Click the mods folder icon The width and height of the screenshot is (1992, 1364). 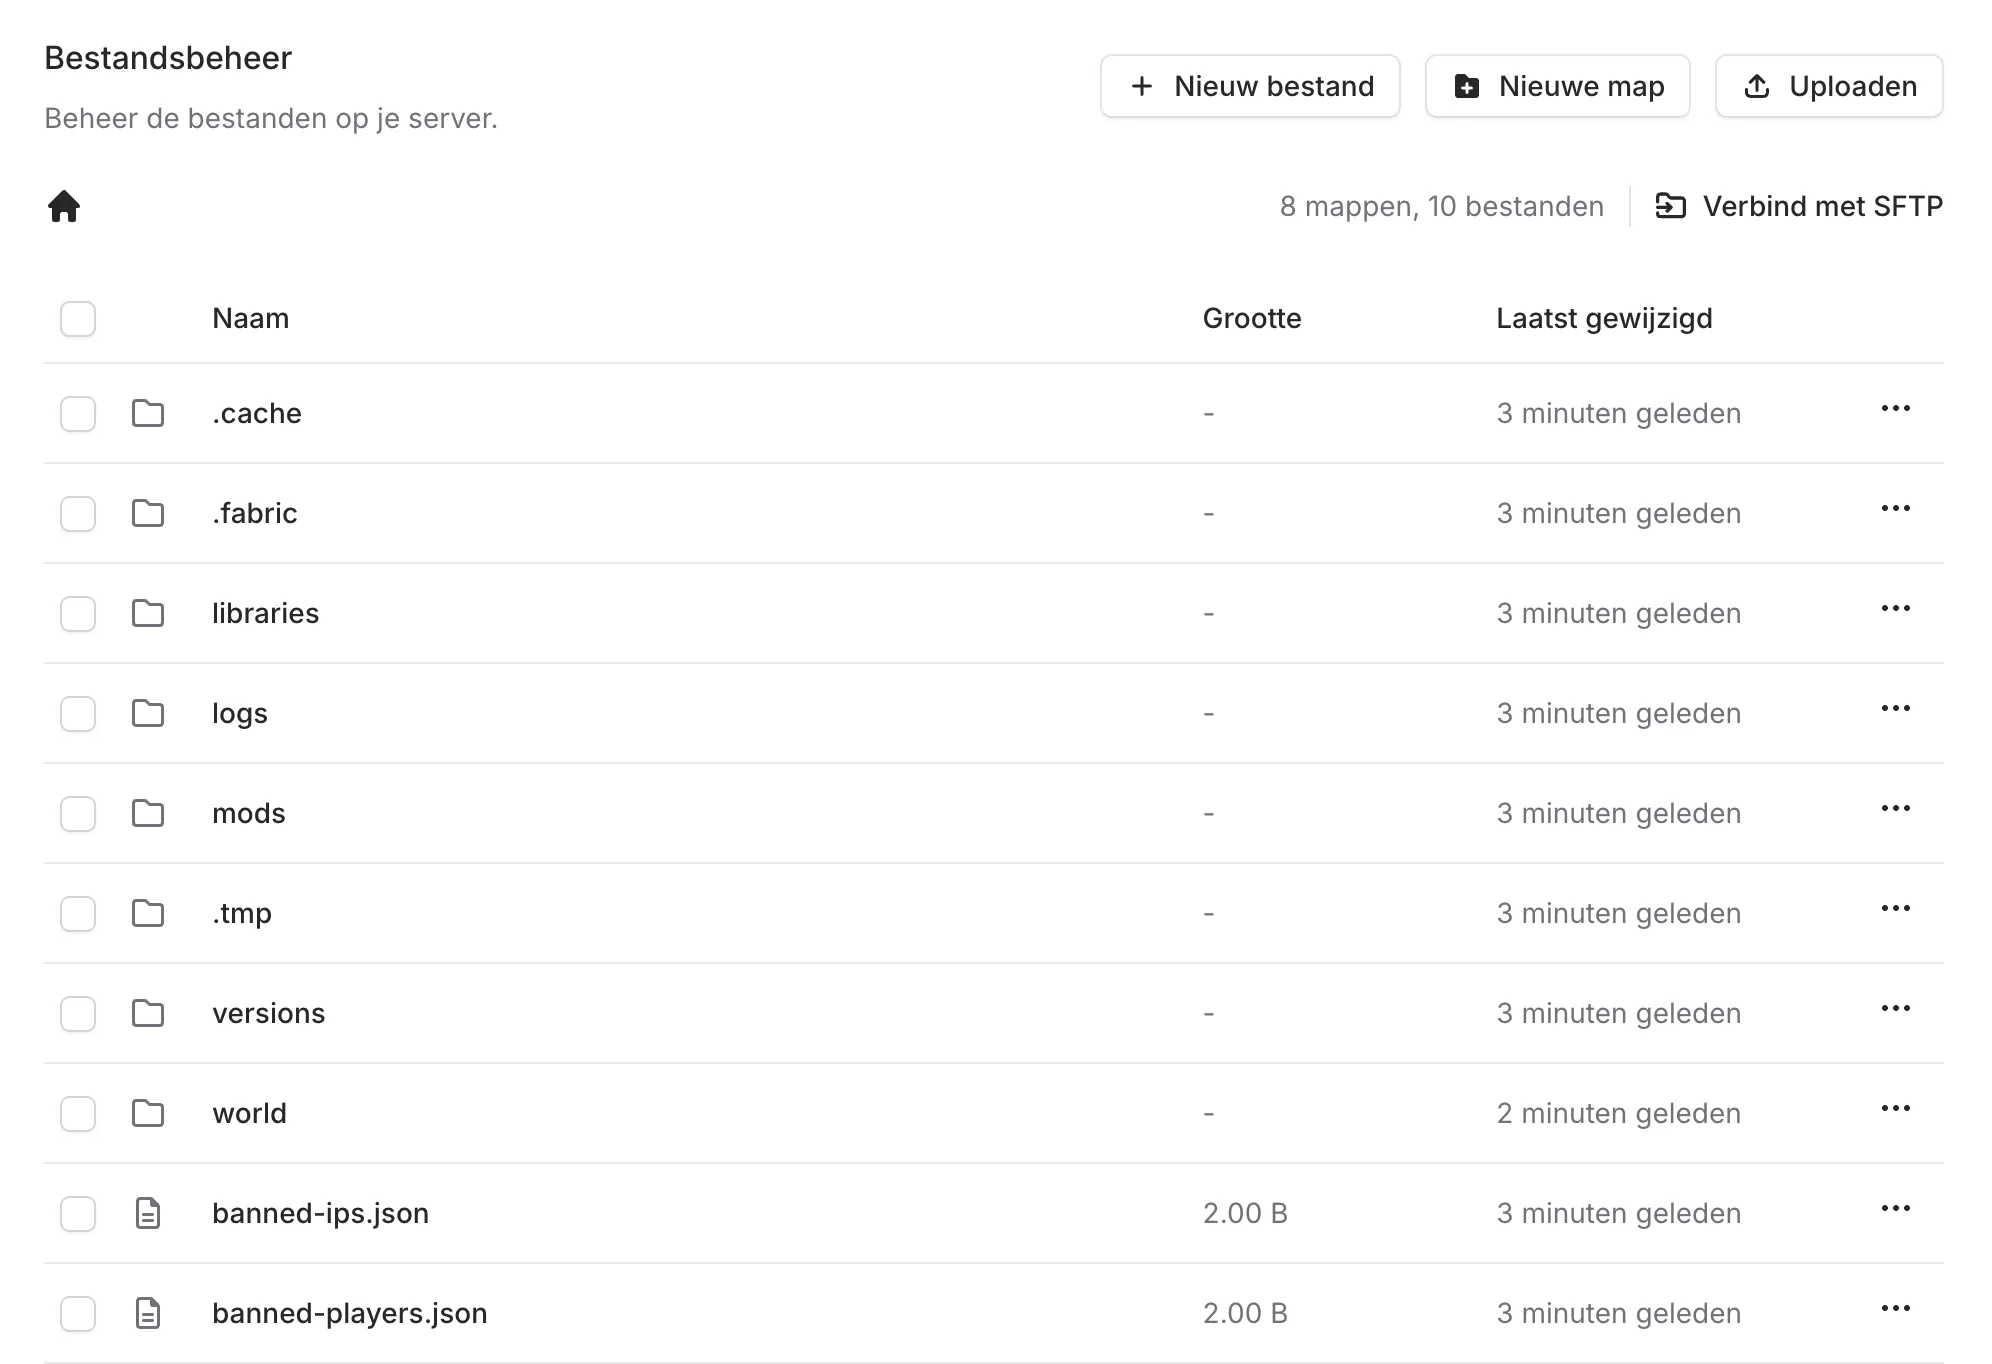[148, 813]
